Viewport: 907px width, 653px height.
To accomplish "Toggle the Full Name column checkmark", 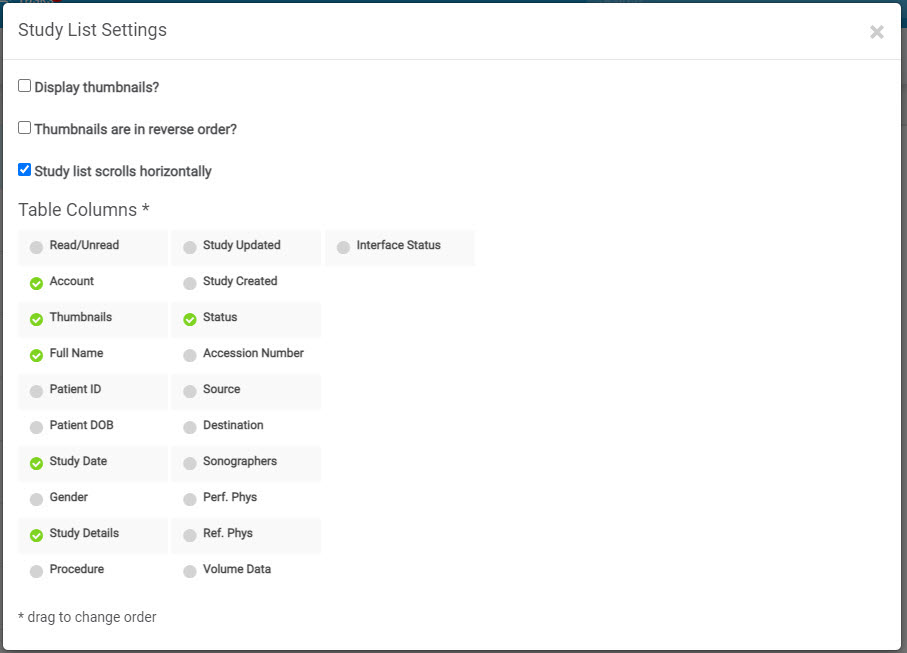I will [36, 355].
